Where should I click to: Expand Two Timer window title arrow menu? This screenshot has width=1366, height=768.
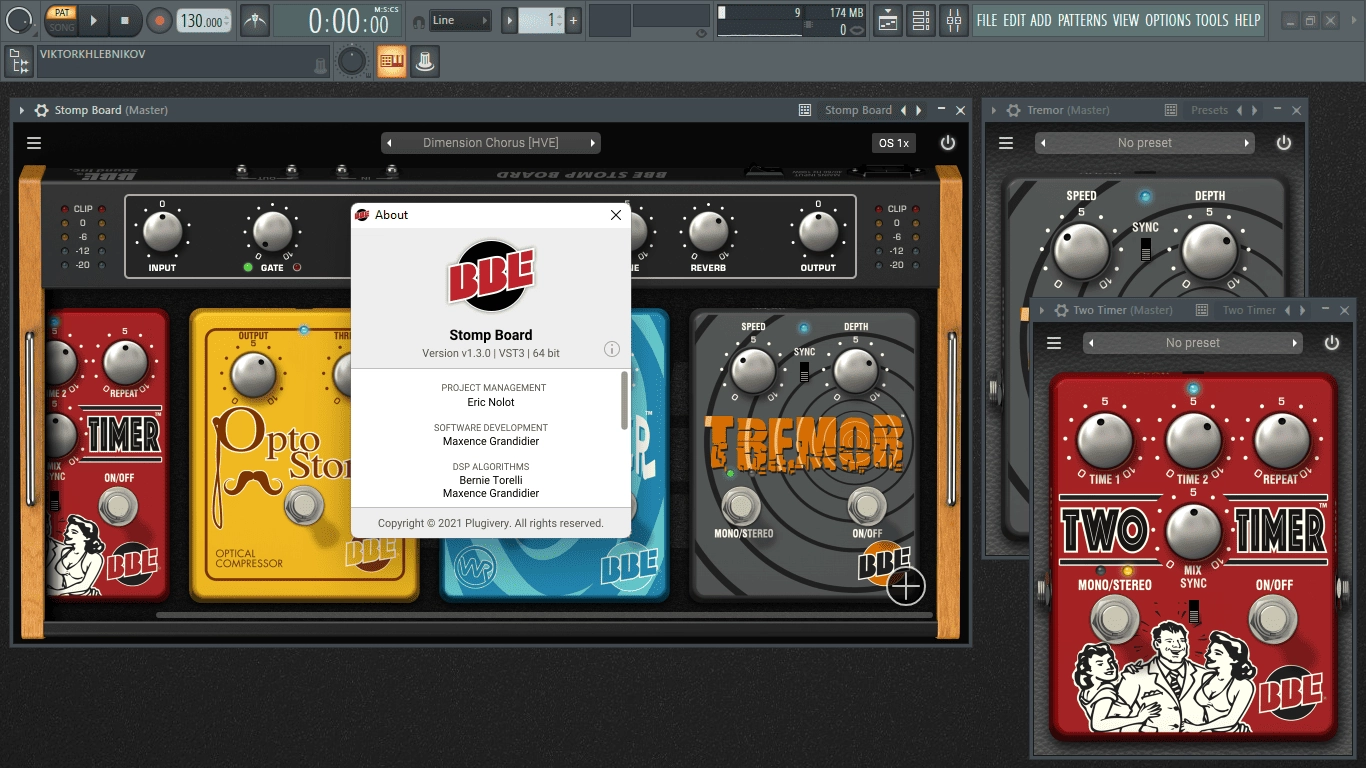coord(1042,310)
